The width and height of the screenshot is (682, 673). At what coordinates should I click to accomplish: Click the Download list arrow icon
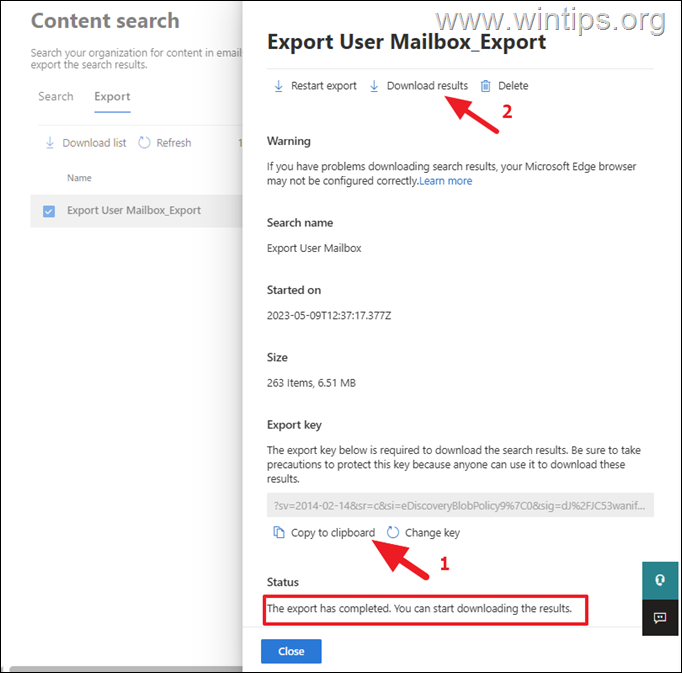[50, 143]
